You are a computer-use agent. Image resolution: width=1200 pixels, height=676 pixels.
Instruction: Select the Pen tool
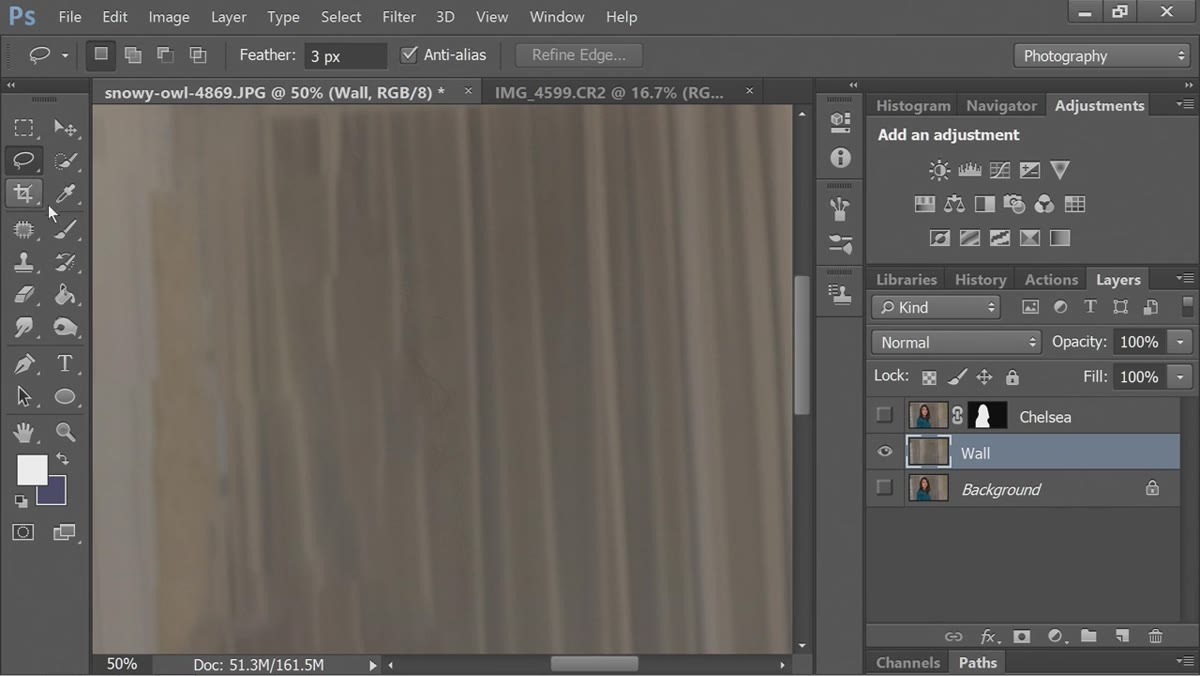point(23,364)
